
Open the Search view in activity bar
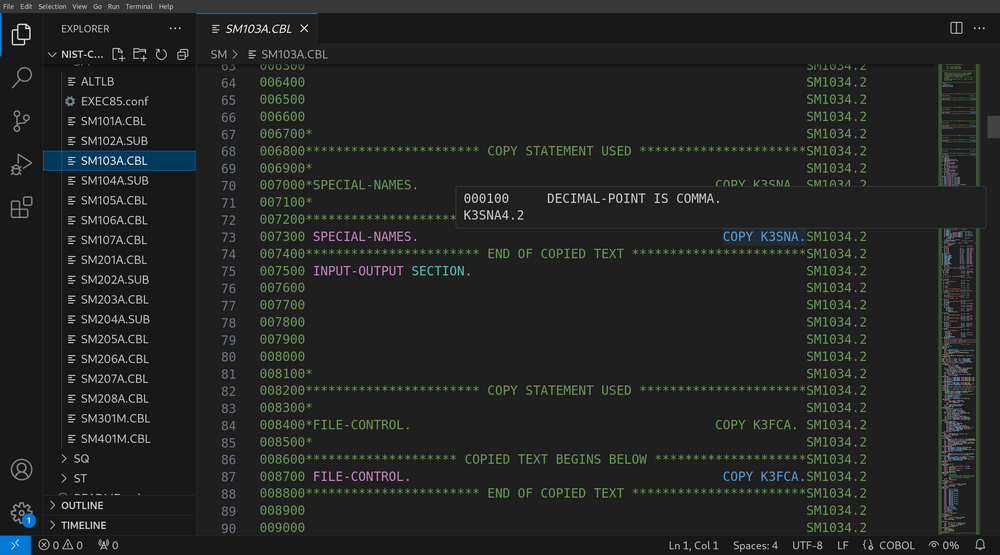[21, 78]
